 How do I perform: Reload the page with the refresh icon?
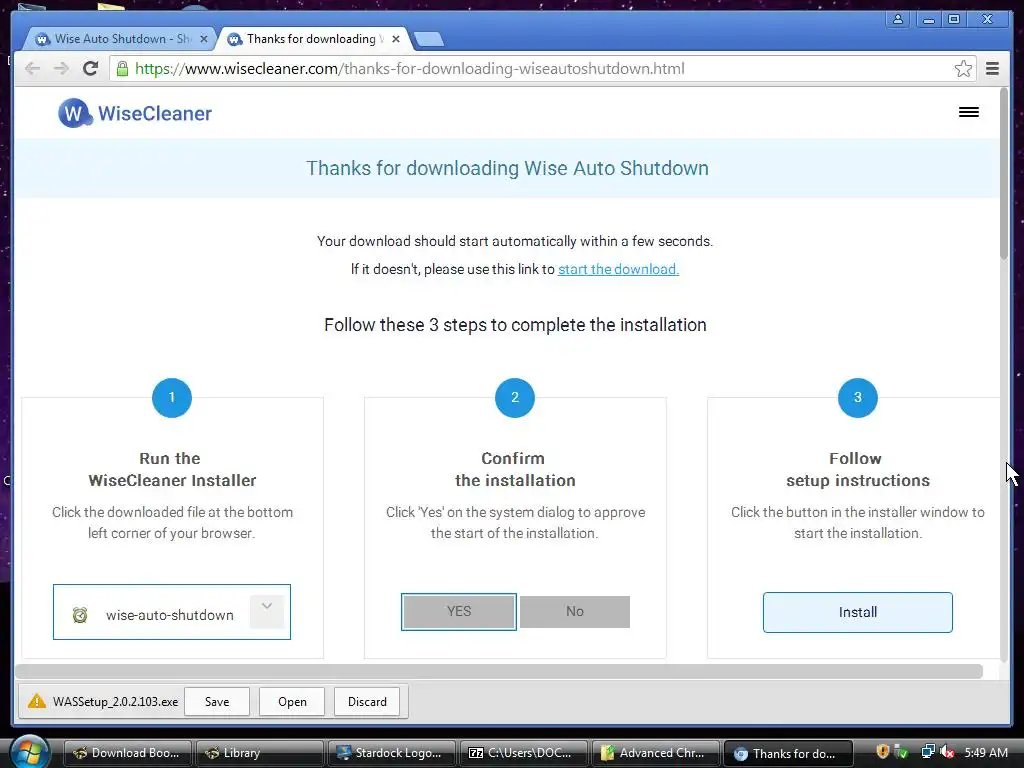[x=91, y=69]
